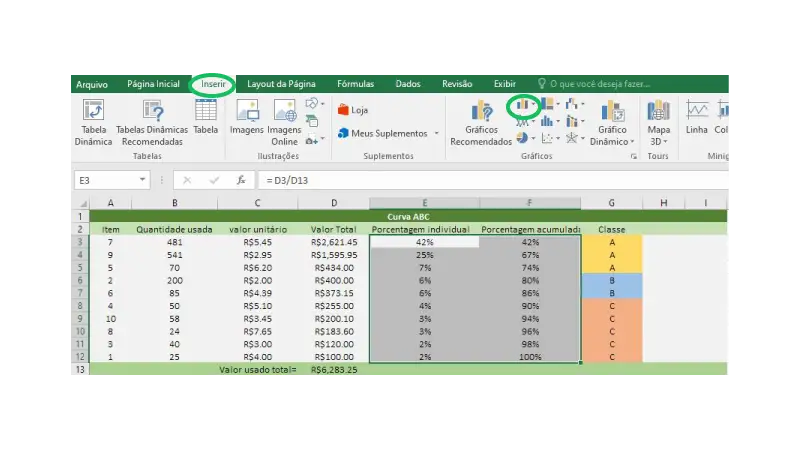Insert a column or bar chart
Viewport: 800px width, 450px height.
[522, 105]
